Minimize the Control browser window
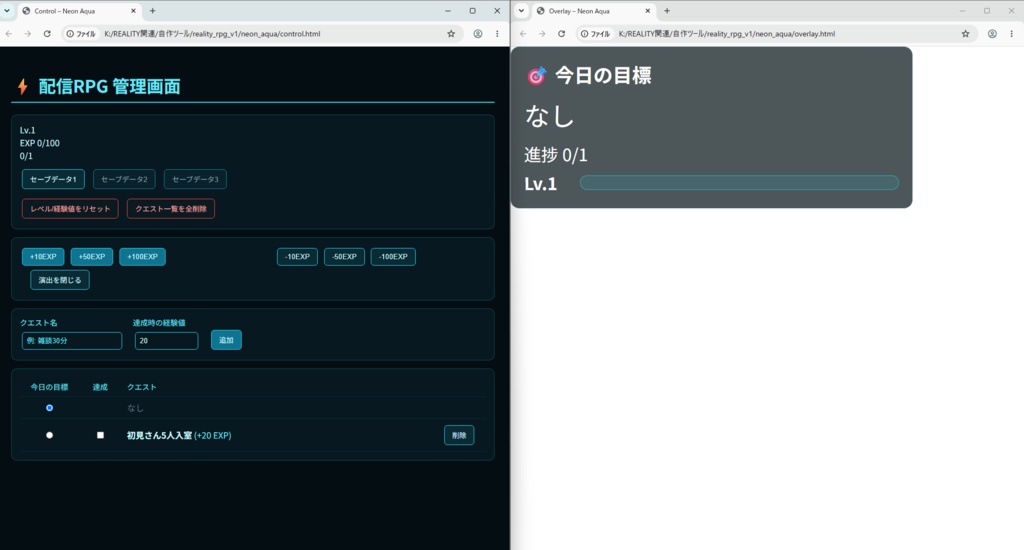The image size is (1024, 550). point(448,11)
